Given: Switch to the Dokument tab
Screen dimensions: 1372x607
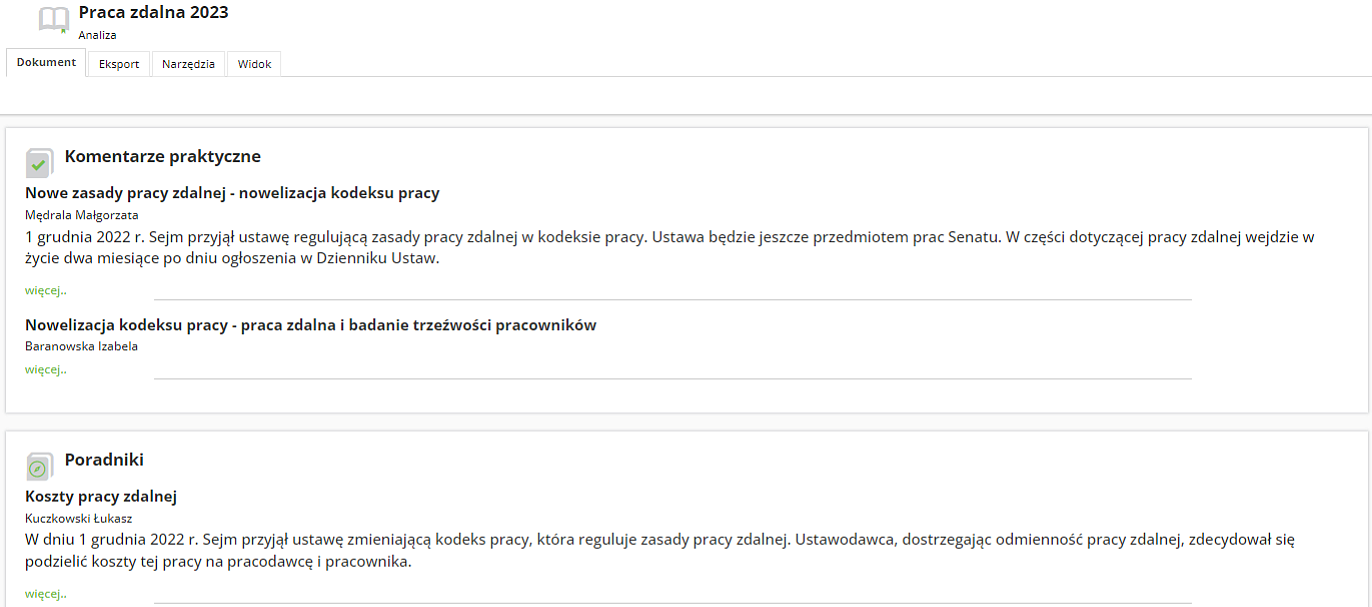Looking at the screenshot, I should coord(46,63).
